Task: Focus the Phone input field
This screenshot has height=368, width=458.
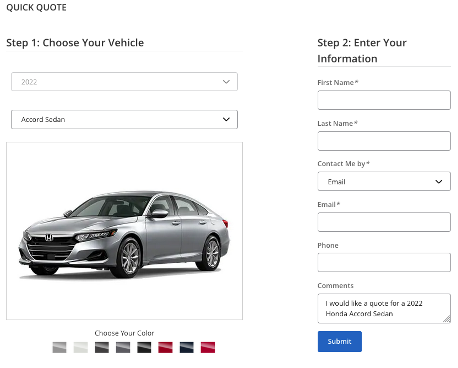Action: [x=384, y=262]
